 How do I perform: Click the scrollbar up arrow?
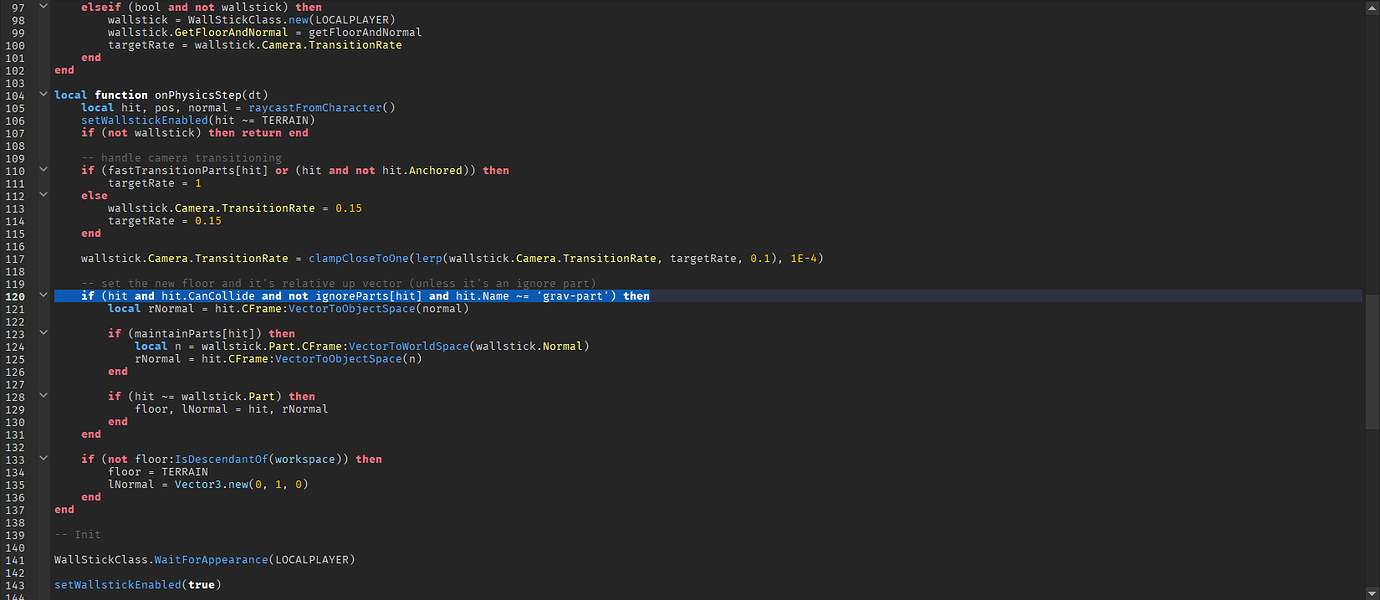(x=1372, y=7)
